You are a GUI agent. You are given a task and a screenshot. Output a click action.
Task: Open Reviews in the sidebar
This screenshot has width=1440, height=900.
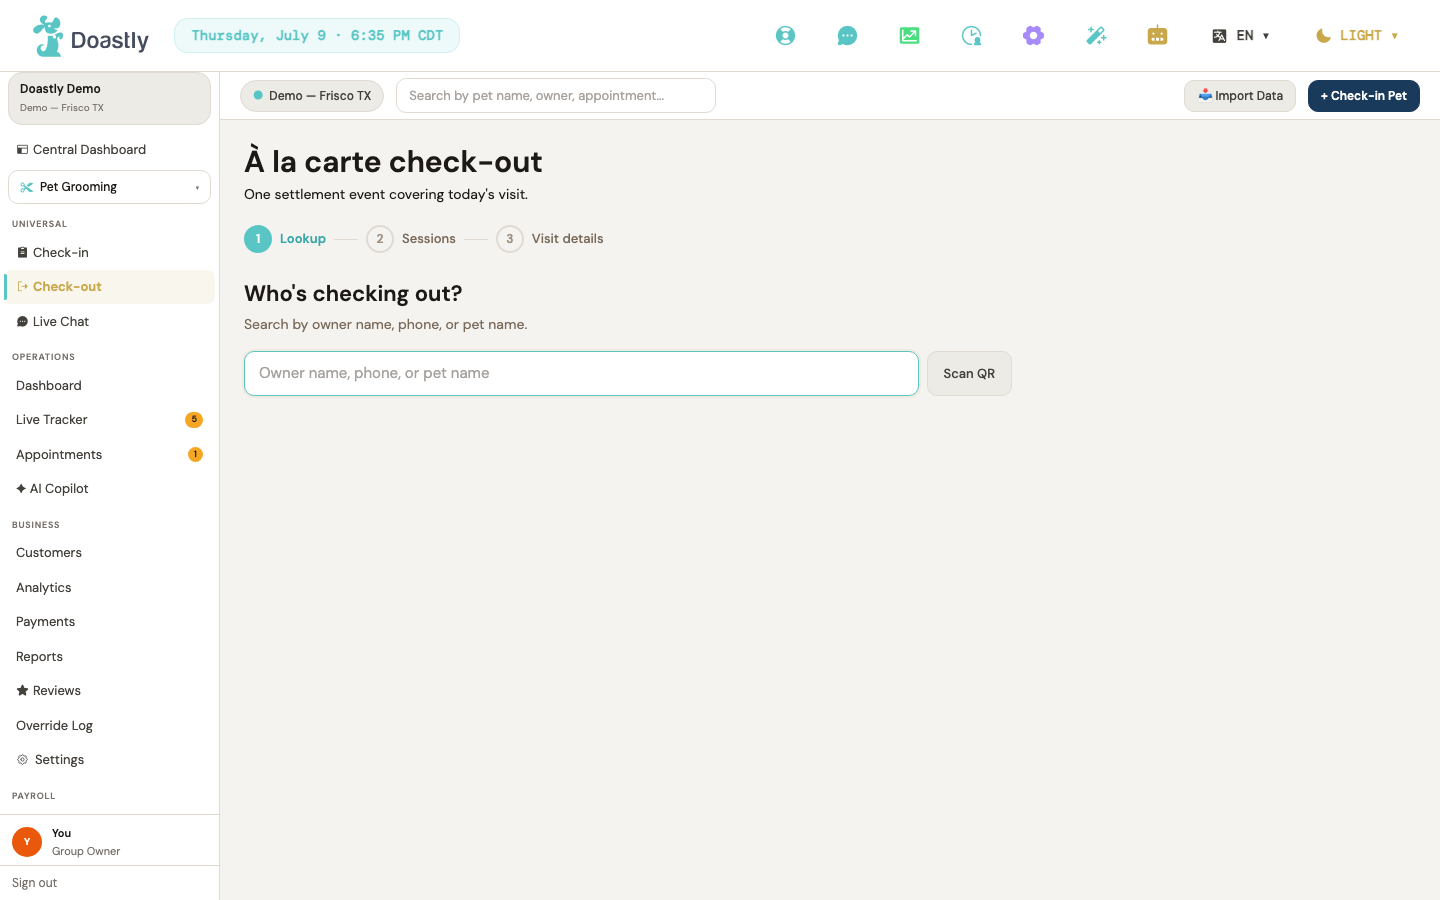[109, 691]
